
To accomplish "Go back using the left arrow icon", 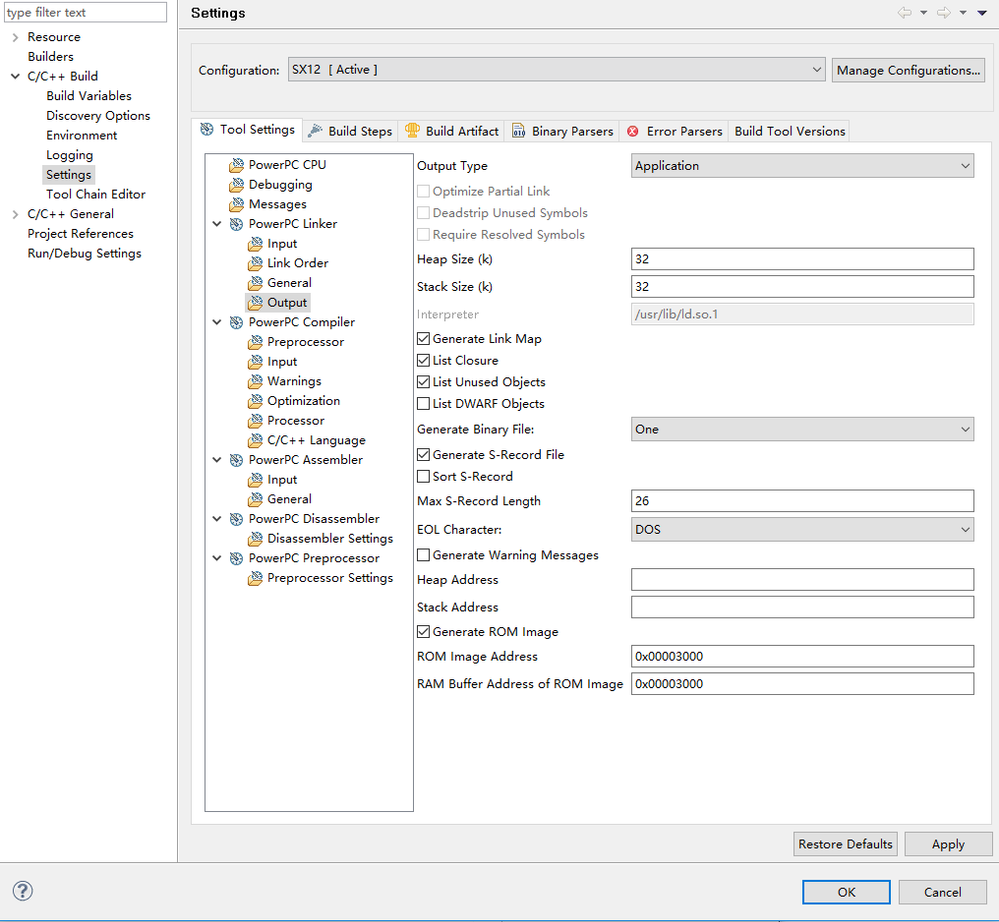I will (x=904, y=13).
